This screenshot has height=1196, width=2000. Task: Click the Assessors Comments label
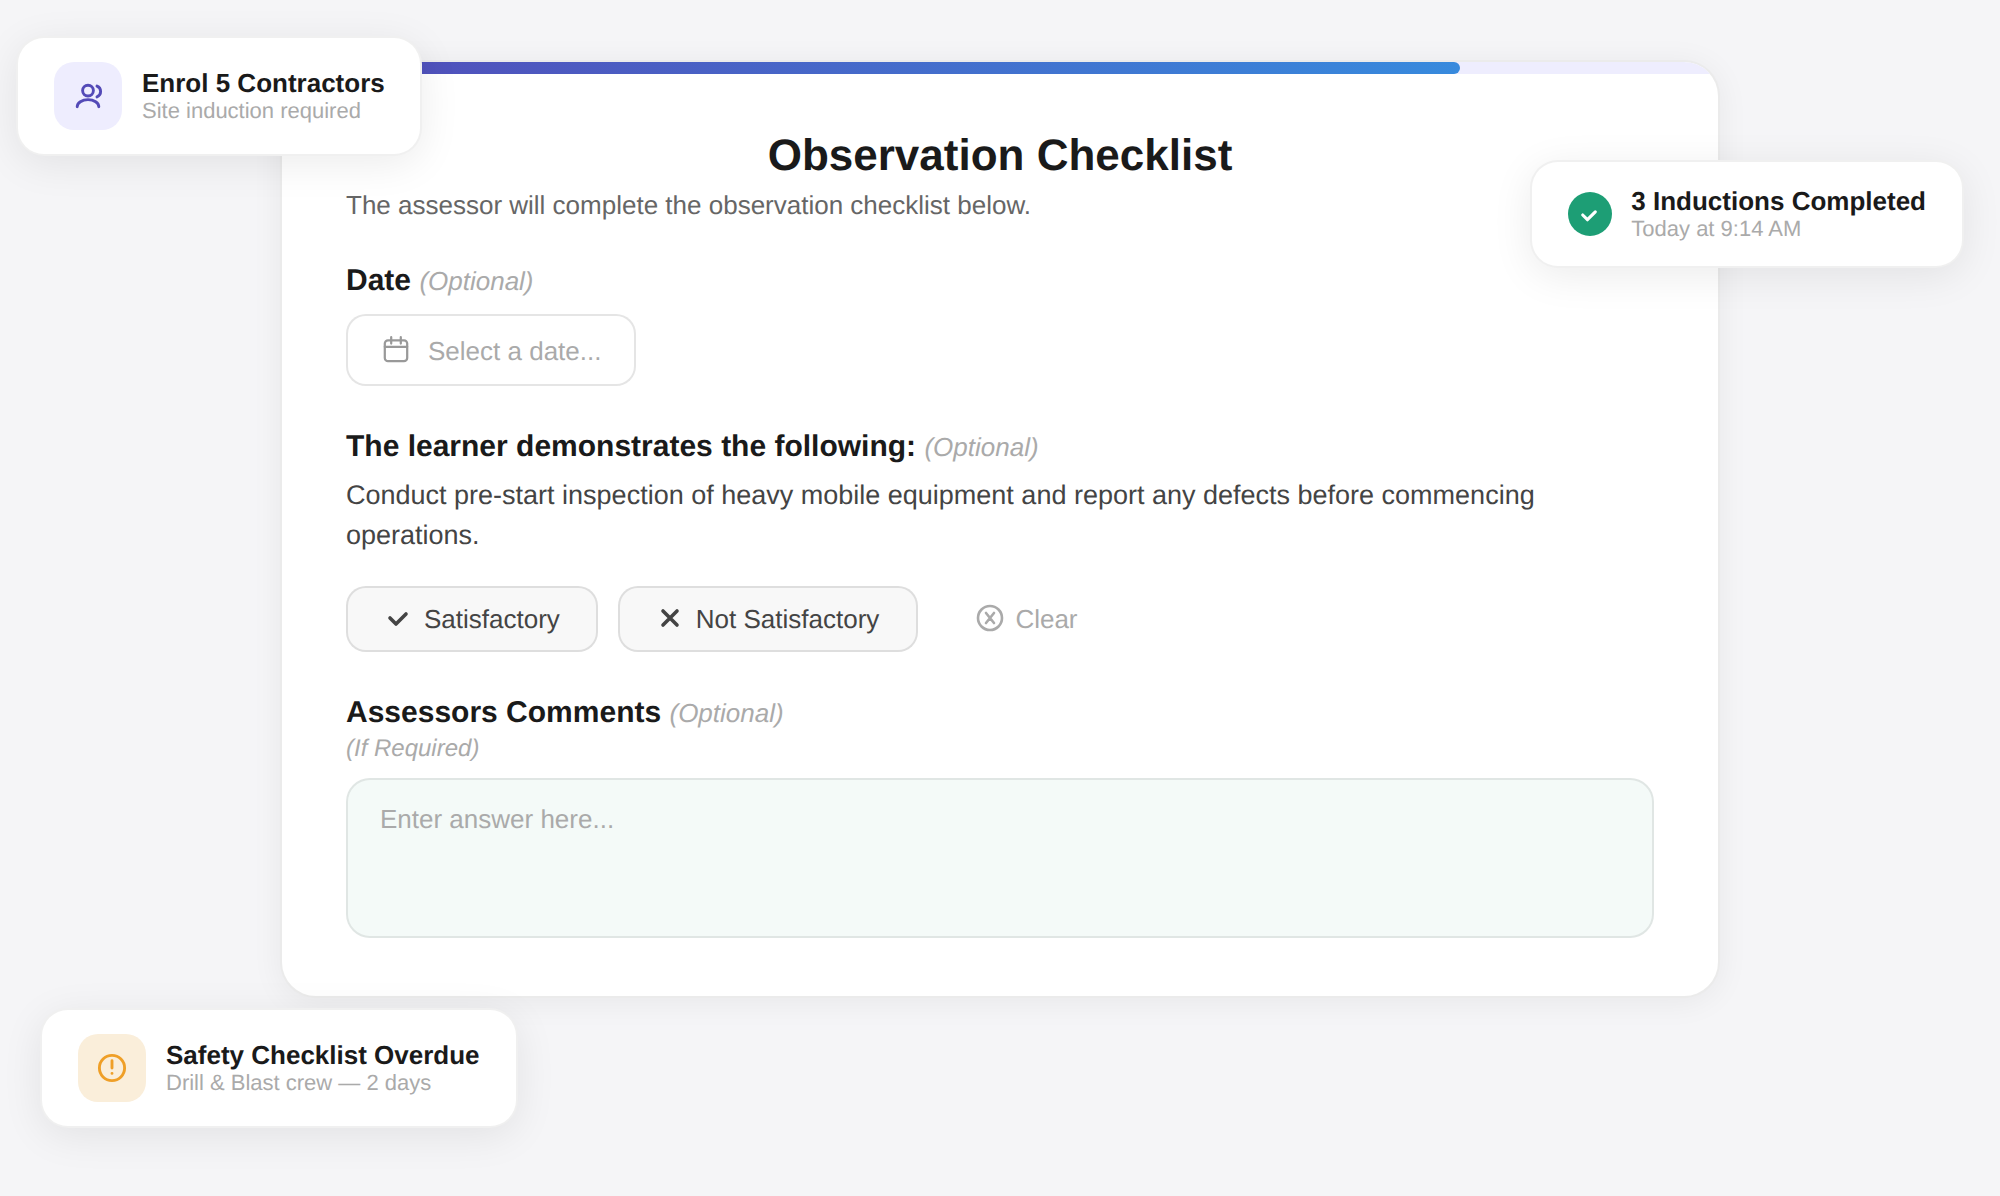point(503,712)
